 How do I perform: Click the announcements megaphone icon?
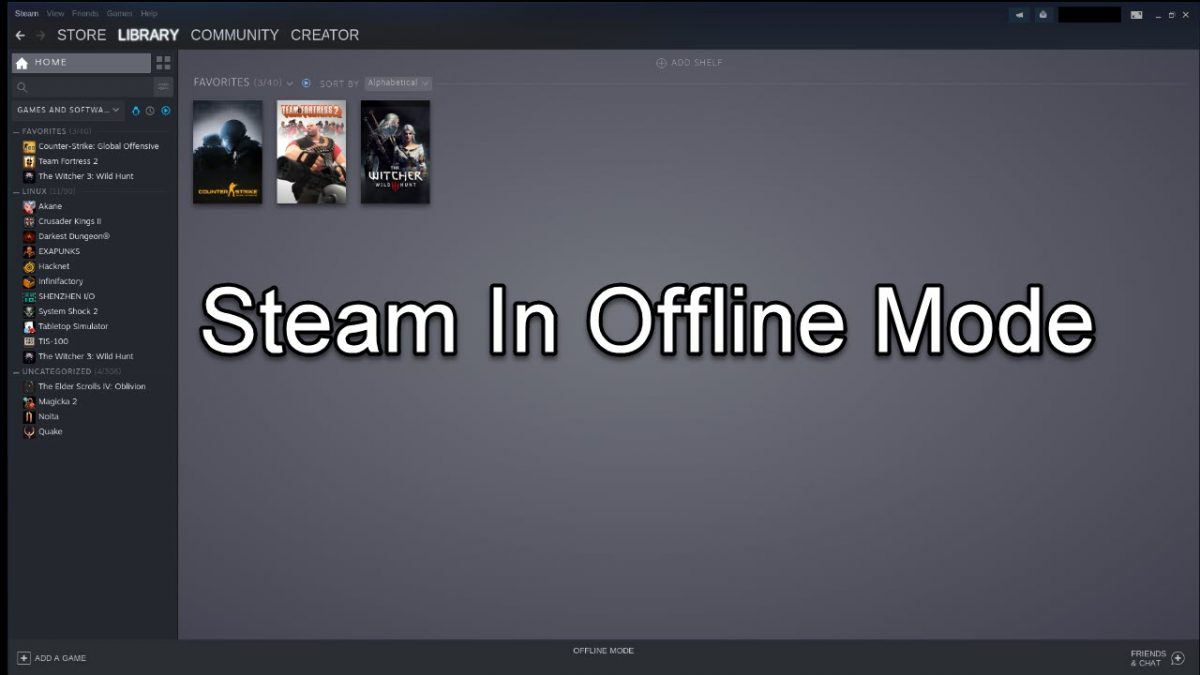coord(1019,15)
